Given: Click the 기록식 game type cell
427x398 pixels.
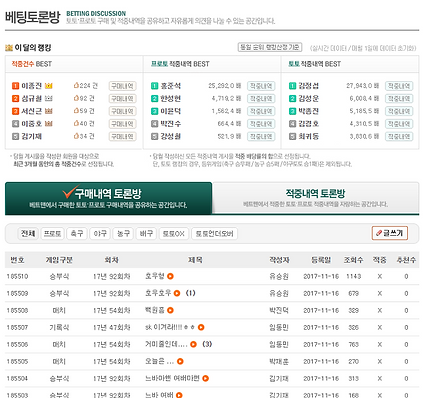Looking at the screenshot, I should [59, 327].
